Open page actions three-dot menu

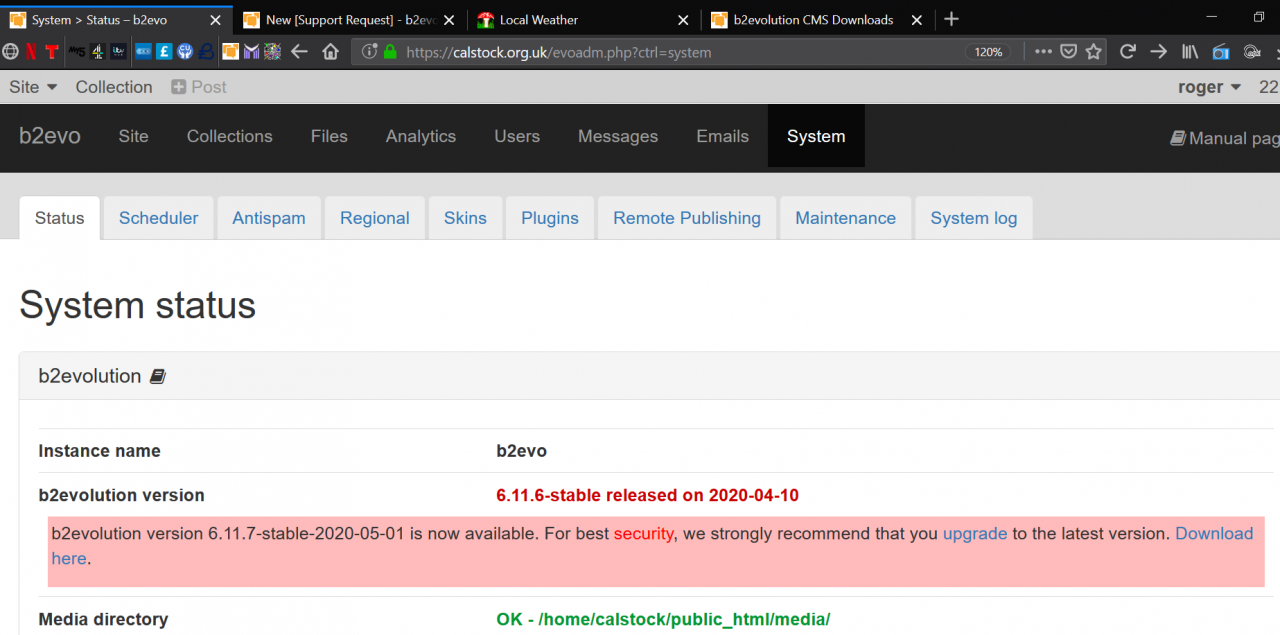(x=1043, y=52)
